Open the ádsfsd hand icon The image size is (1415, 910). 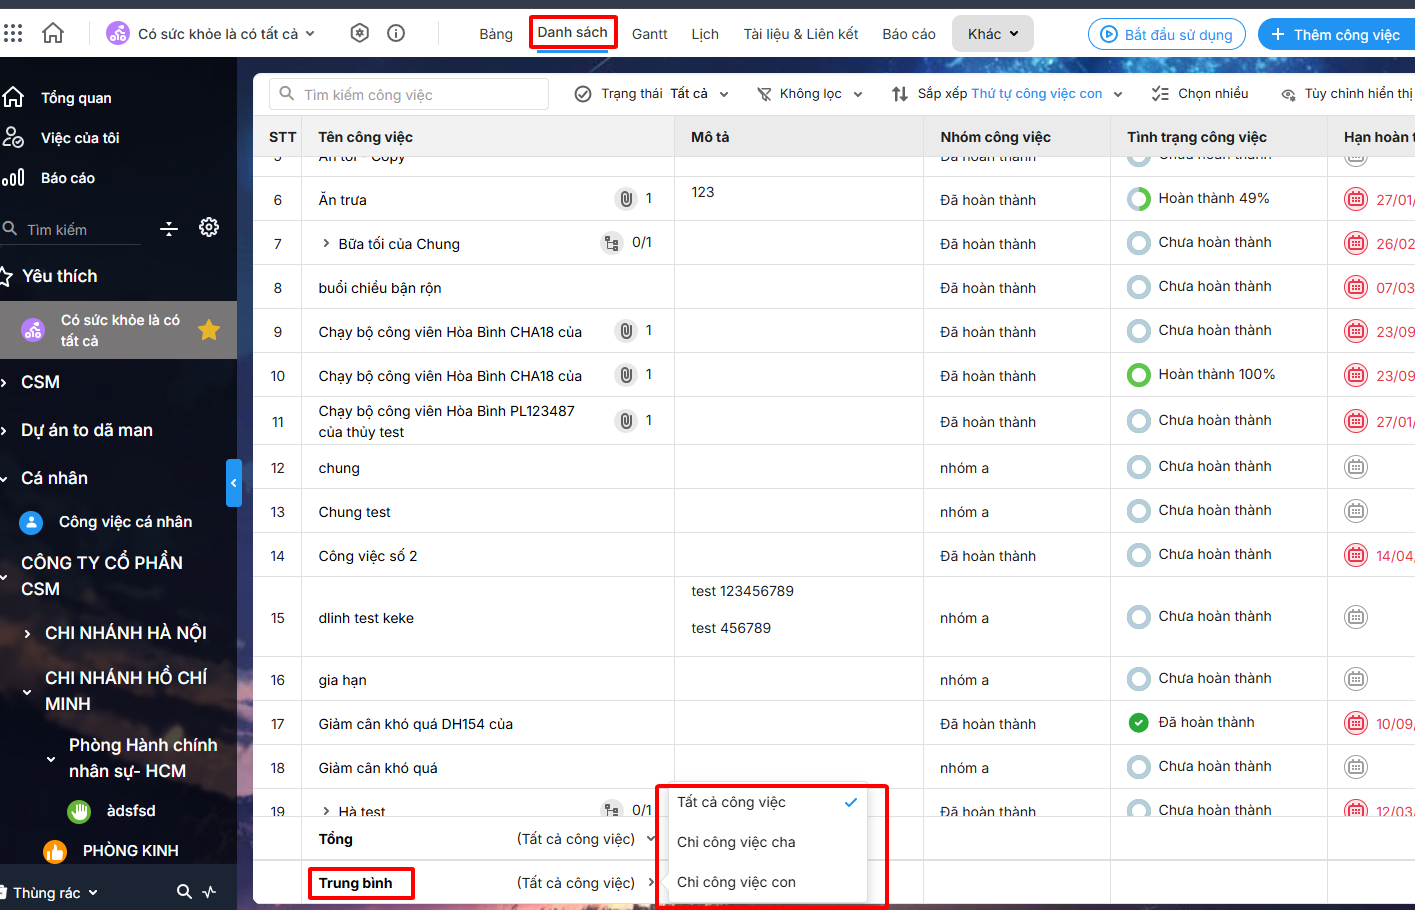tap(79, 811)
